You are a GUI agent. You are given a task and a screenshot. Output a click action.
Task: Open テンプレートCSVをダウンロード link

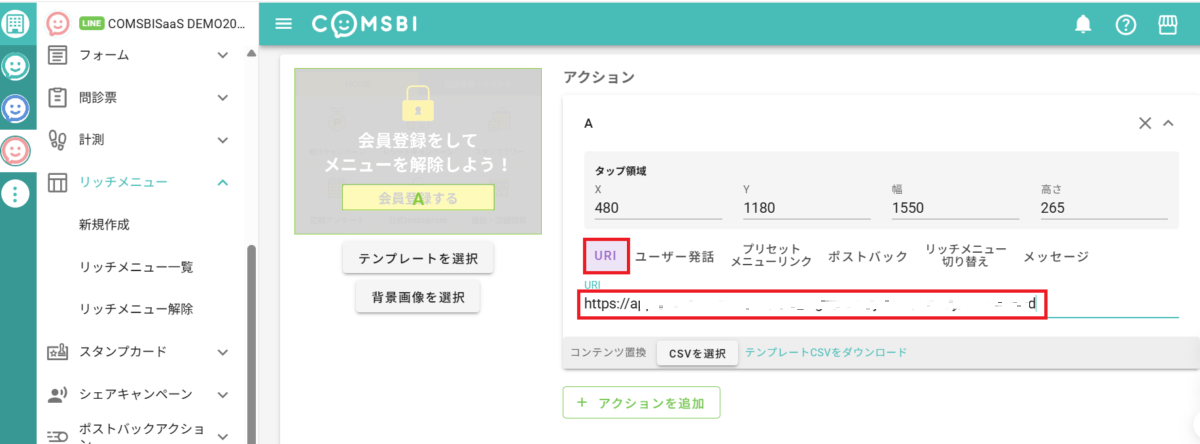(826, 353)
